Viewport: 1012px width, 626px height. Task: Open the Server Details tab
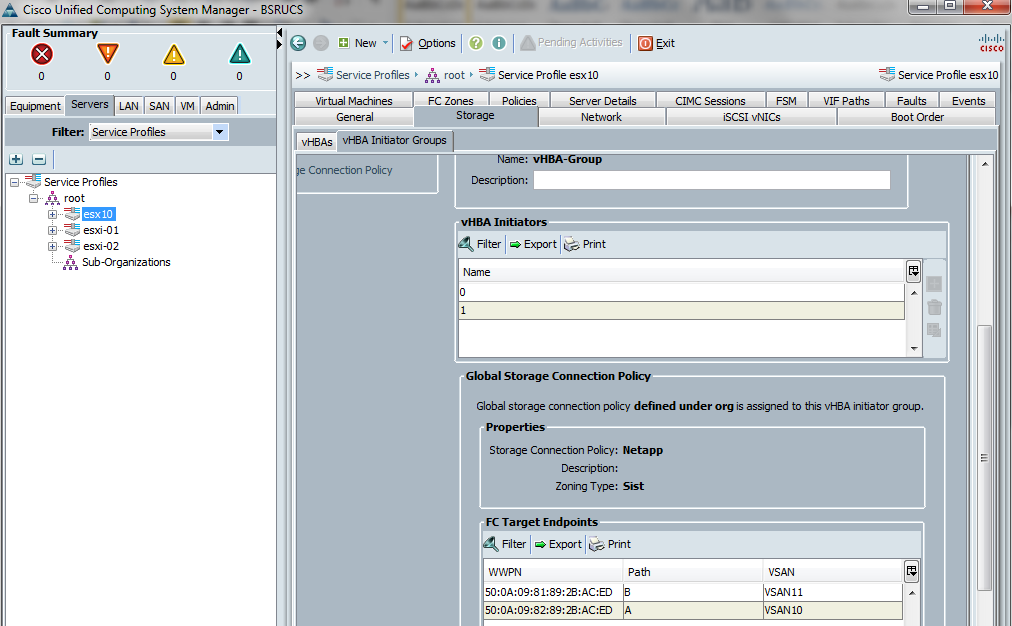tap(603, 101)
